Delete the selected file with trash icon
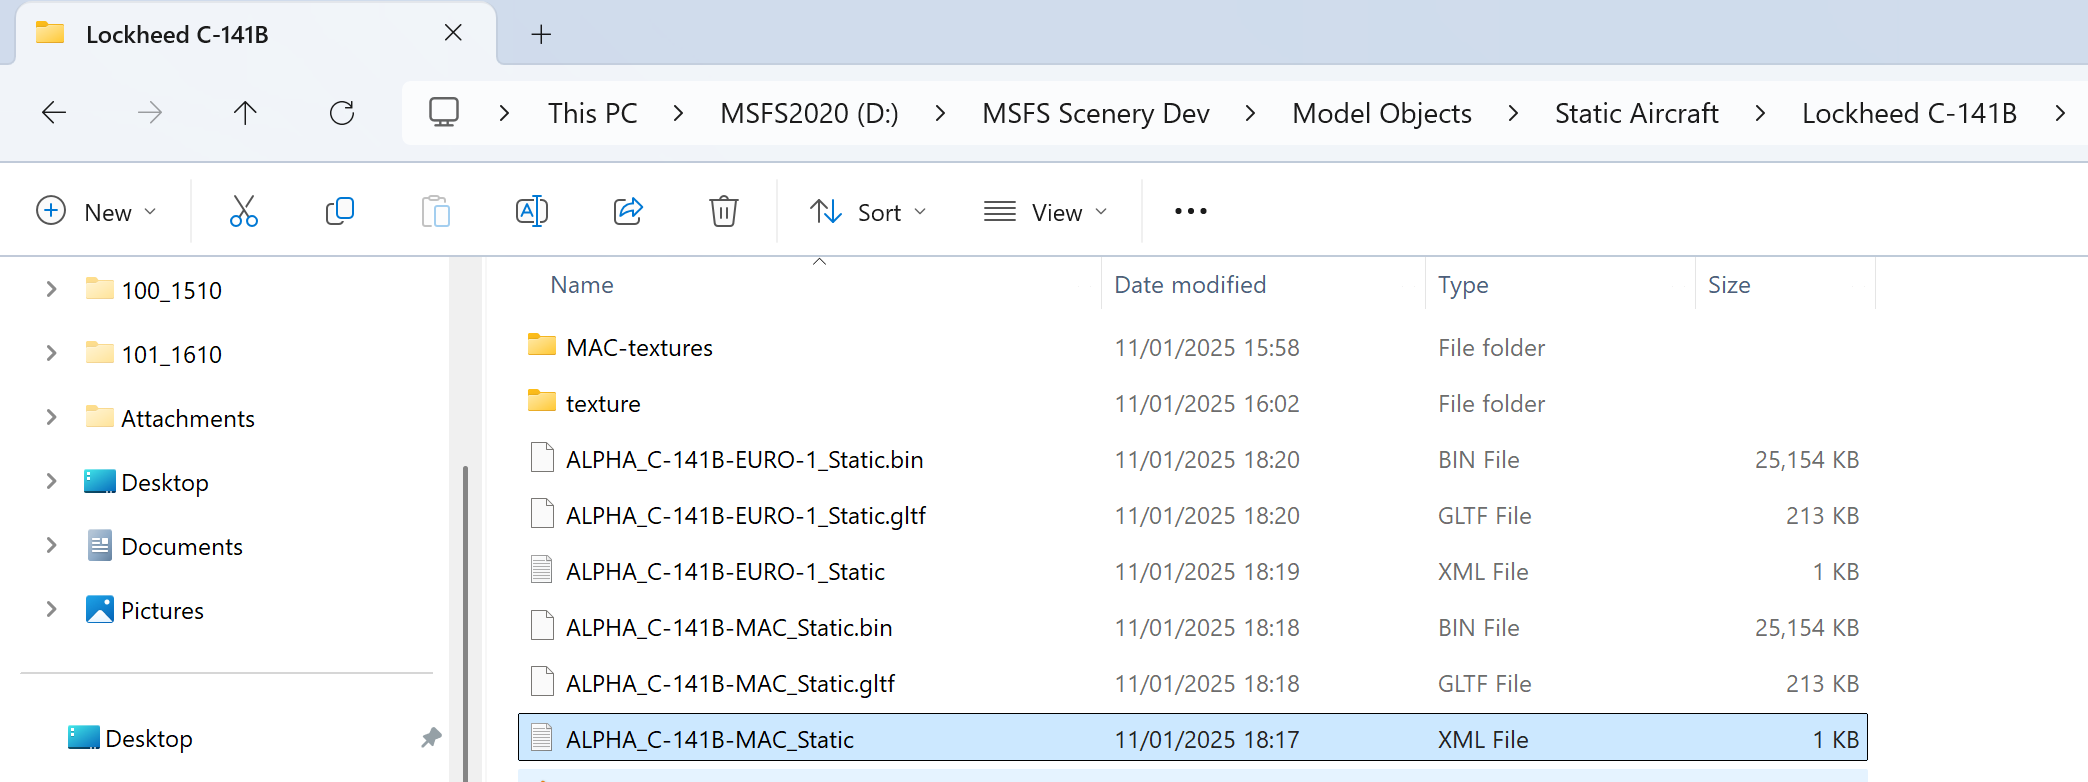 [x=724, y=211]
